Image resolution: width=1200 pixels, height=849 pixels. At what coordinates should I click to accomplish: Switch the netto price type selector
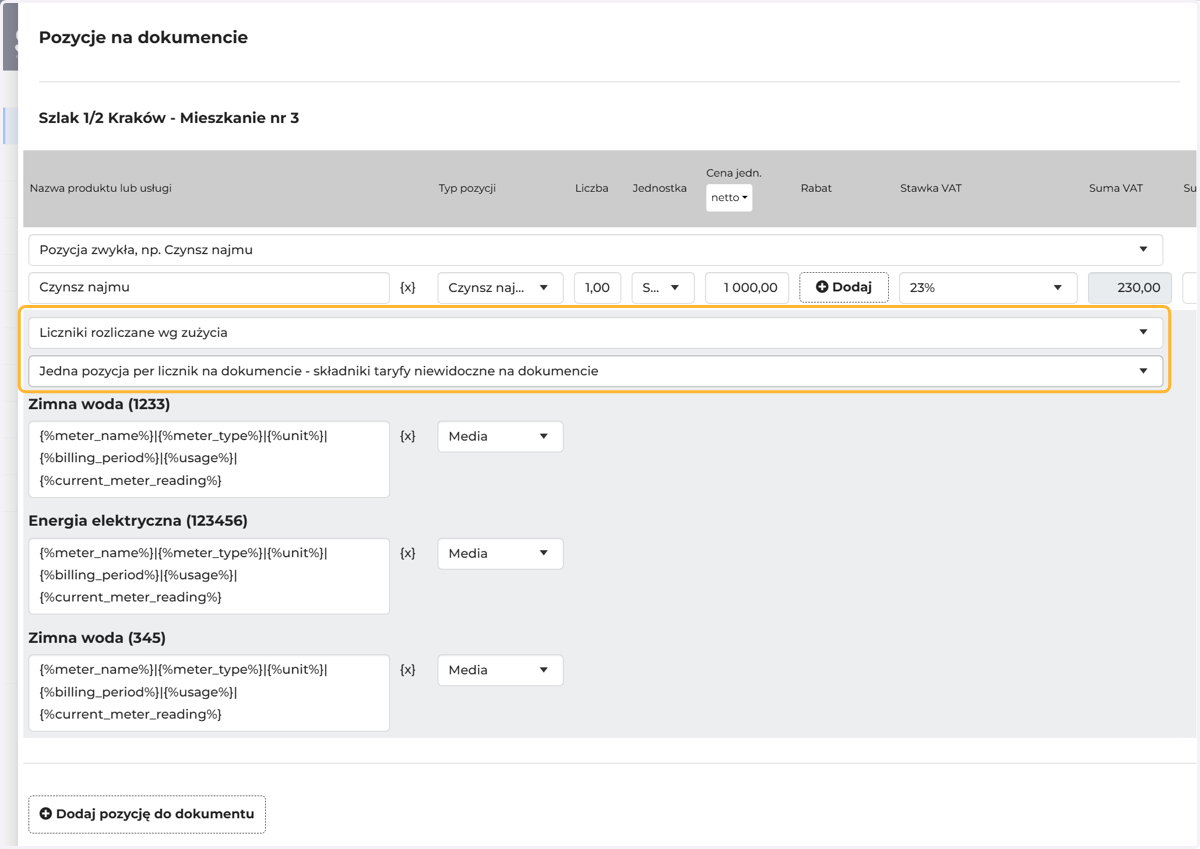pyautogui.click(x=729, y=197)
